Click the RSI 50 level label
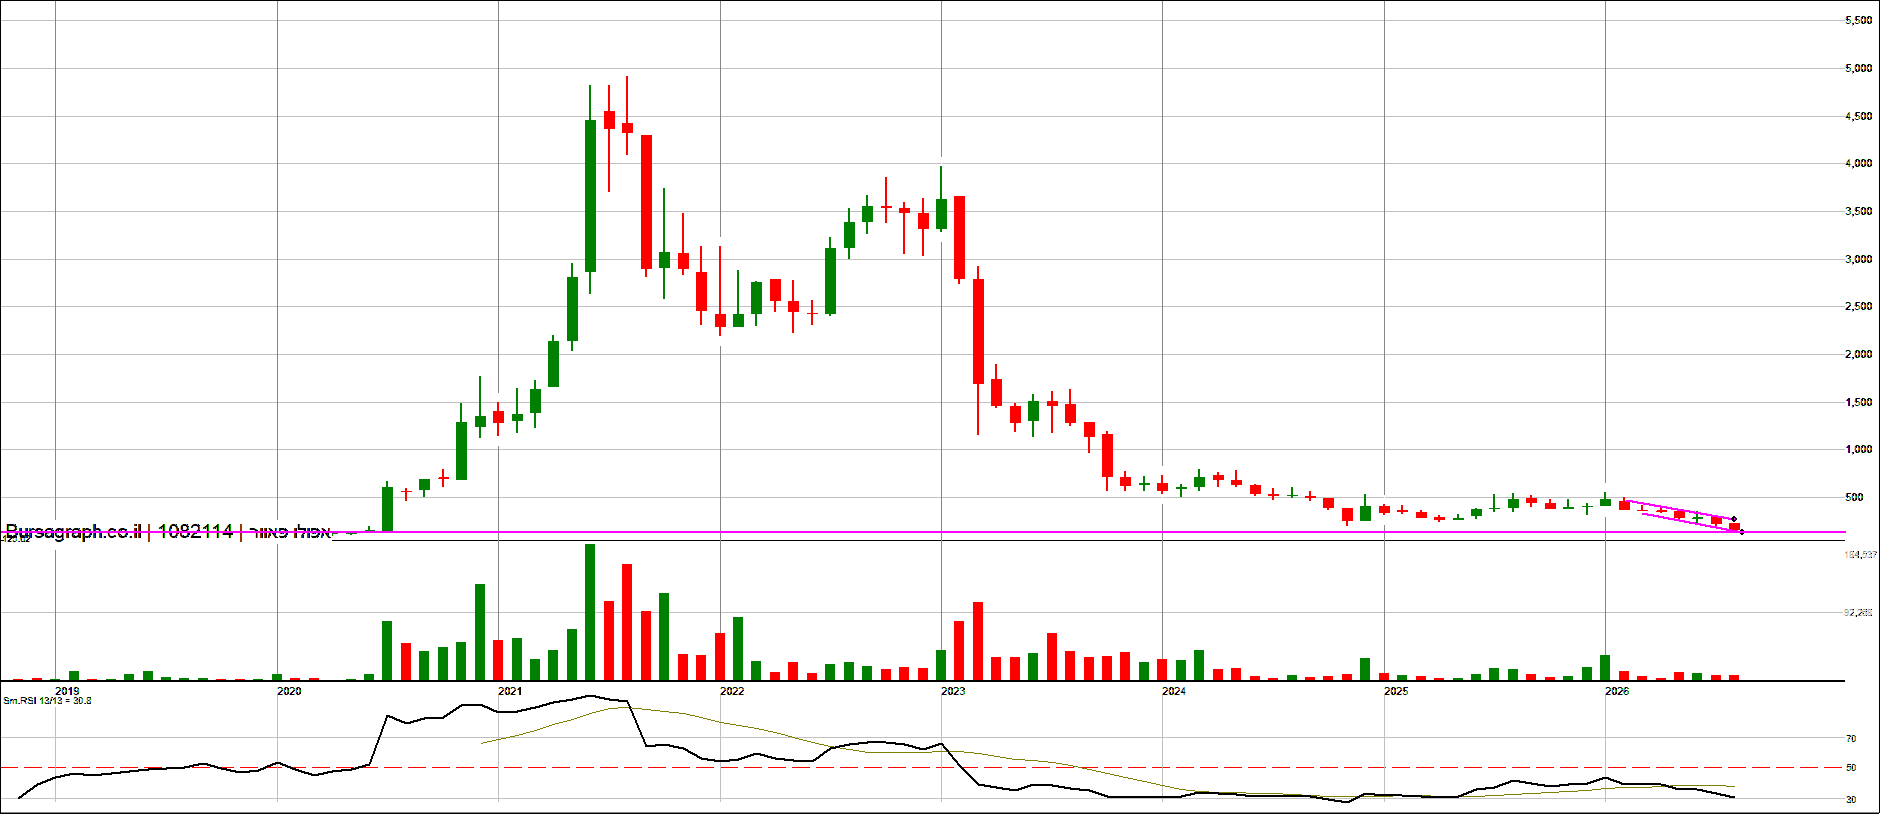Screen dimensions: 1880x814 point(1851,768)
